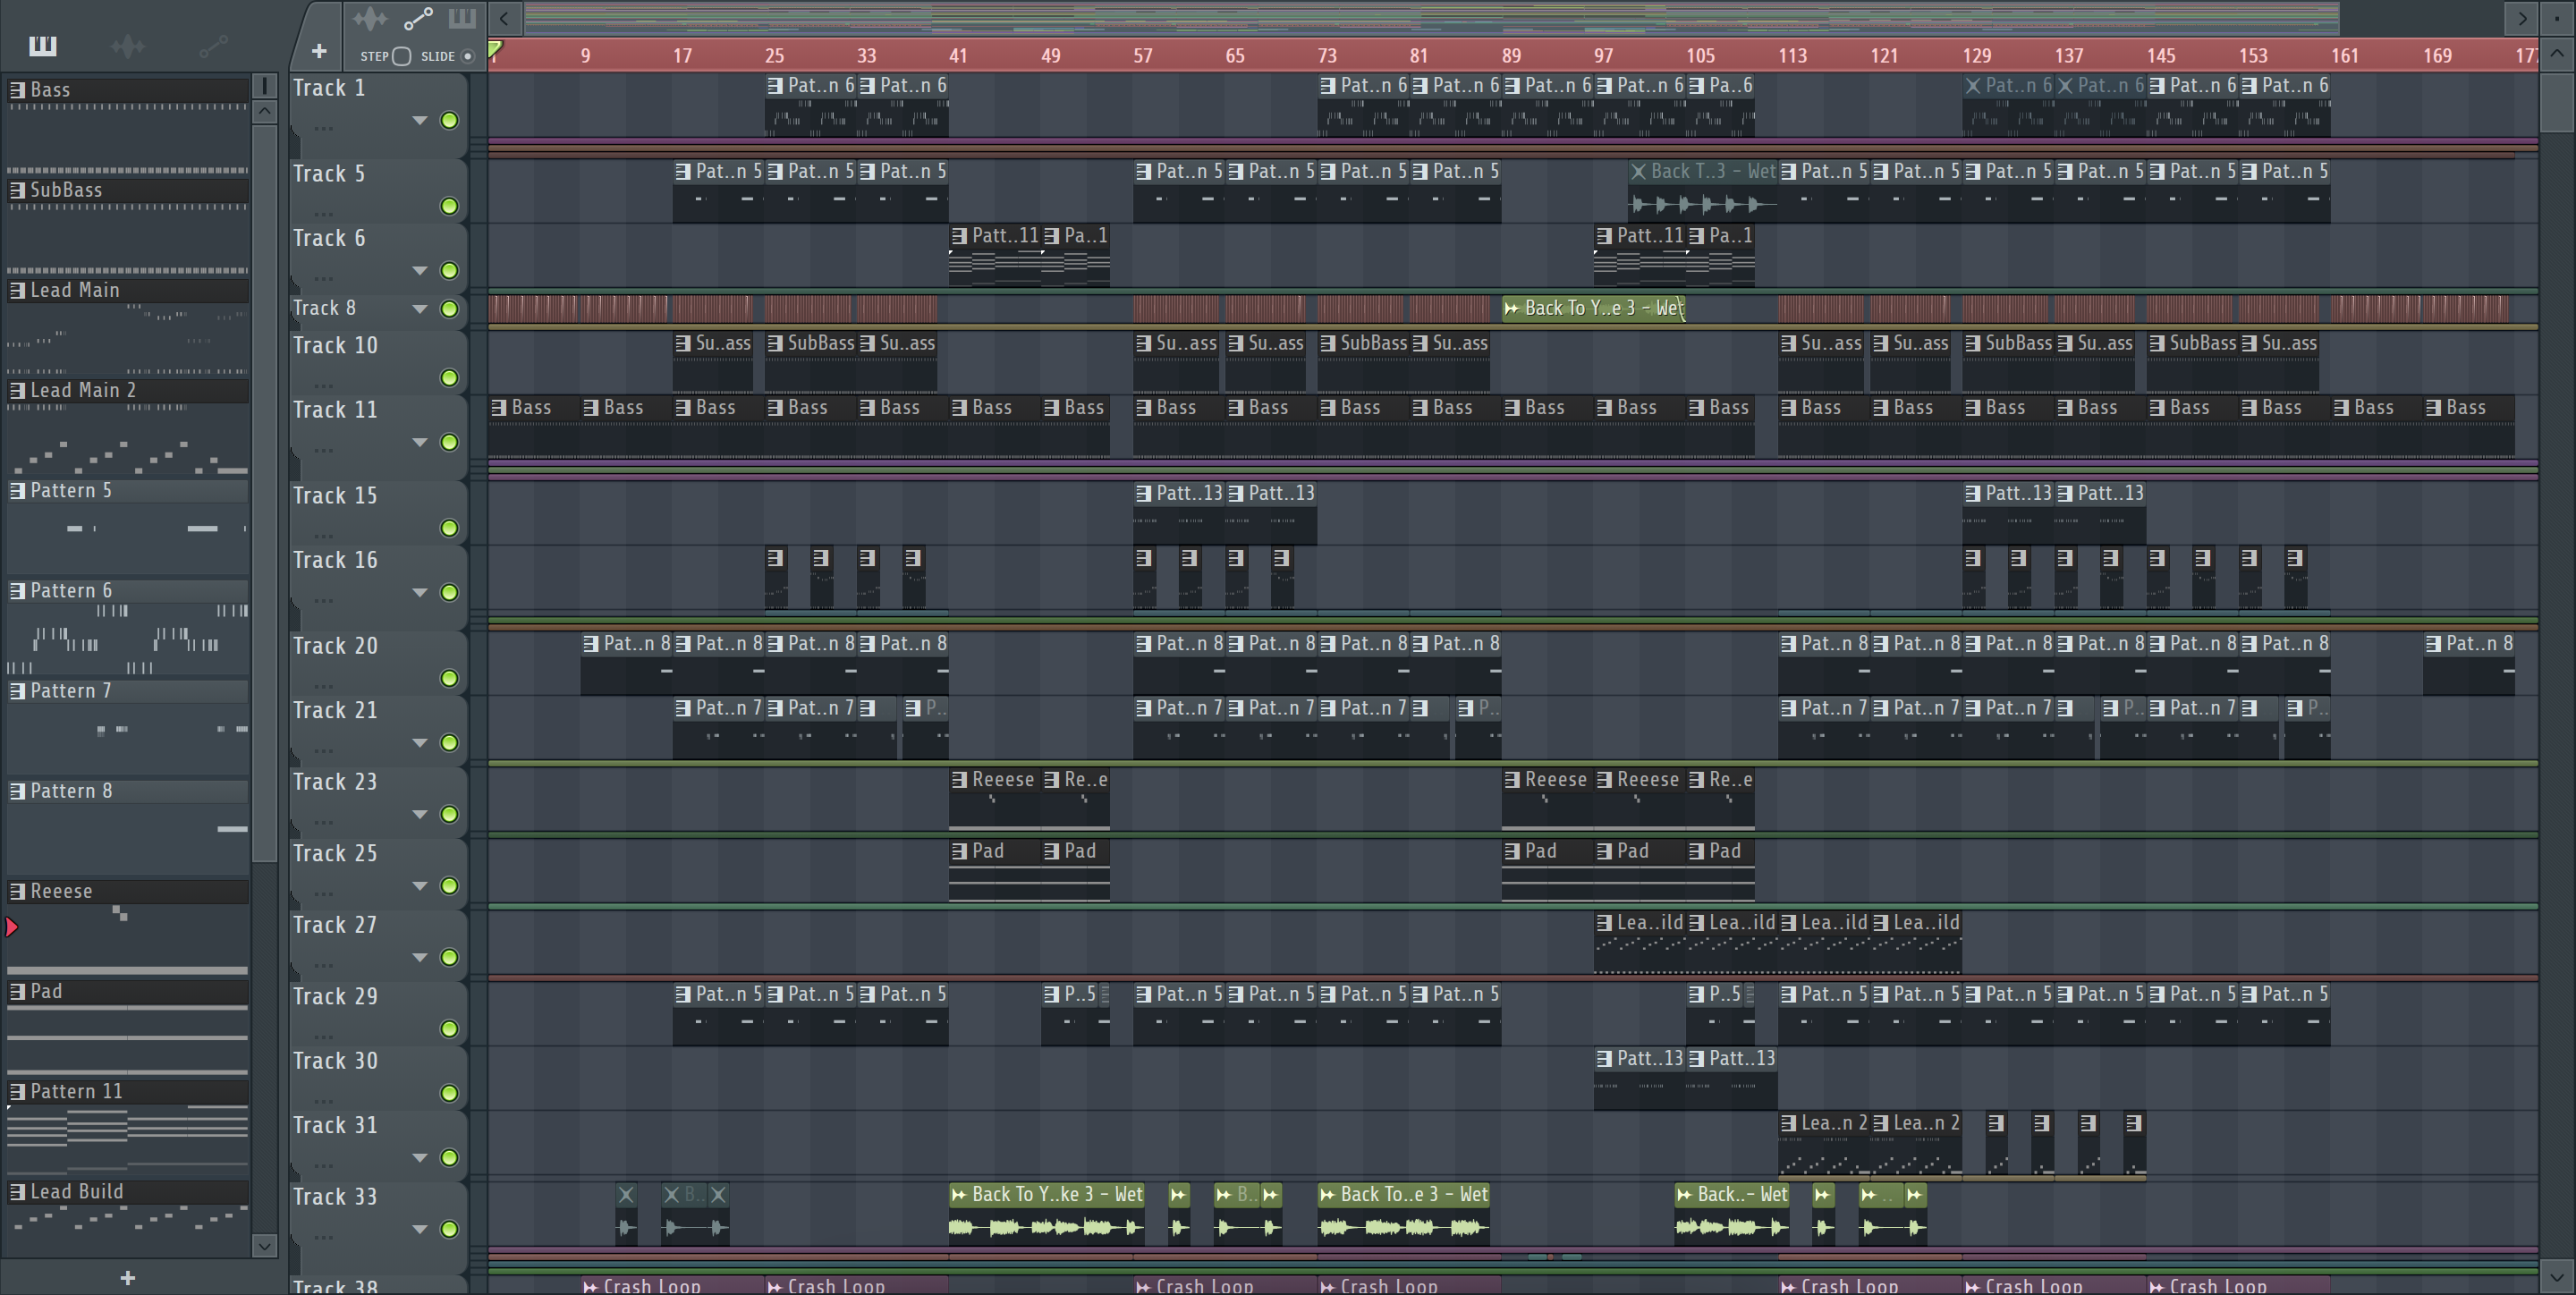
Task: Collapse Track 23 using its arrow
Action: [x=420, y=814]
